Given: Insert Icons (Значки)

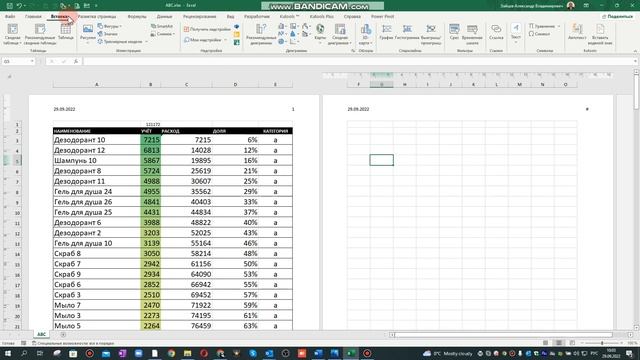Looking at the screenshot, I should [x=108, y=34].
